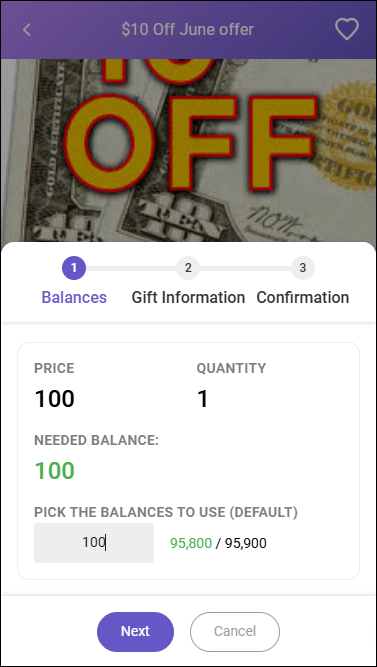Select step 3 circle in the stepper
The width and height of the screenshot is (377, 667).
coord(303,268)
